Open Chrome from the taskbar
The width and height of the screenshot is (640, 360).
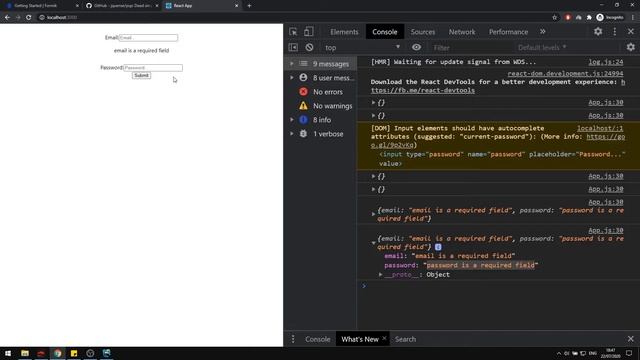click(x=58, y=353)
